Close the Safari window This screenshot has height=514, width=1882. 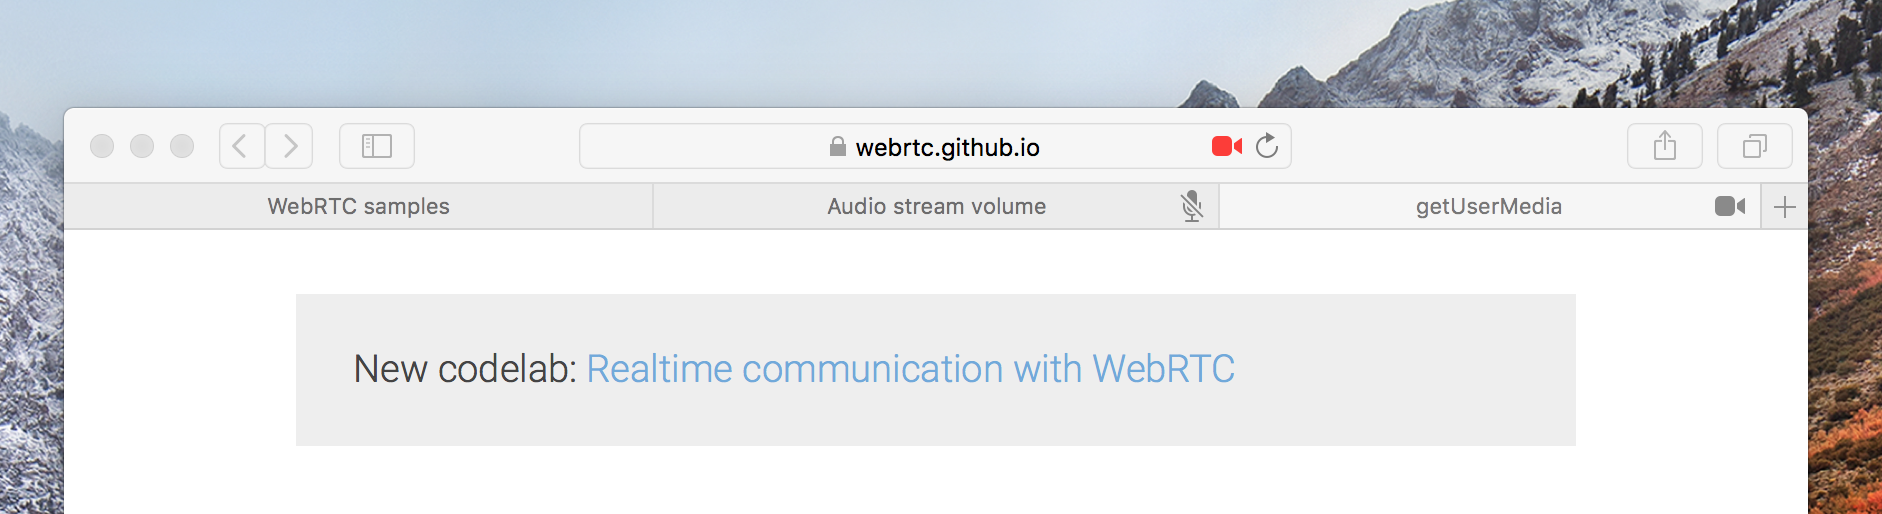[x=102, y=146]
